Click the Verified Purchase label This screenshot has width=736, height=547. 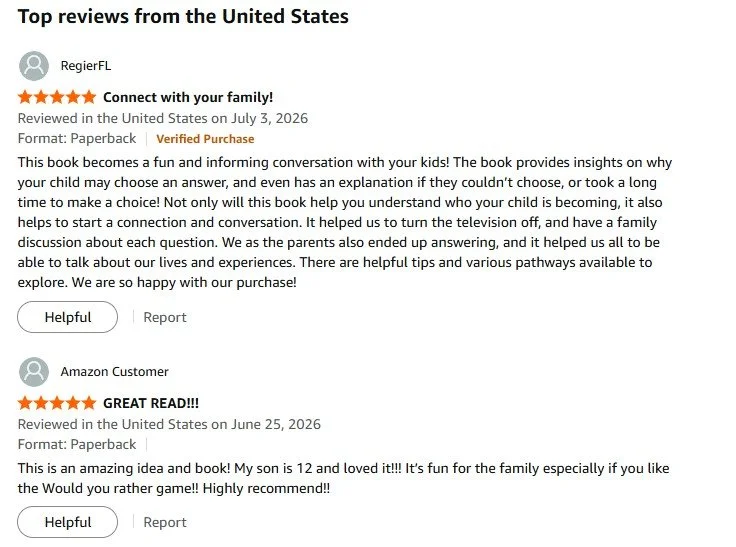pyautogui.click(x=205, y=139)
